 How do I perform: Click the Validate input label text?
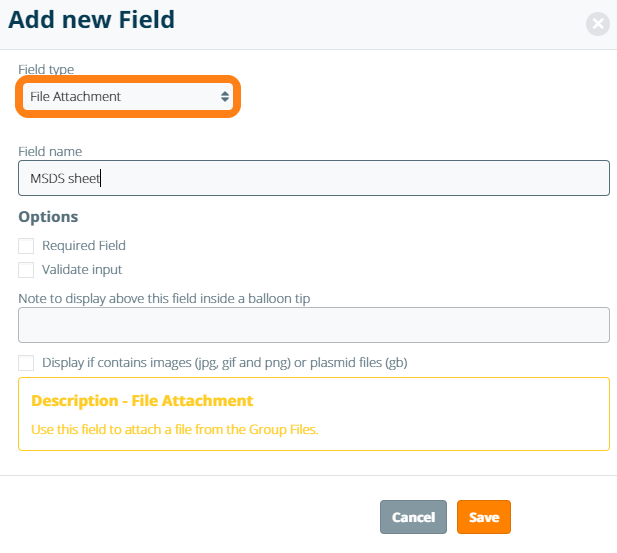[82, 269]
